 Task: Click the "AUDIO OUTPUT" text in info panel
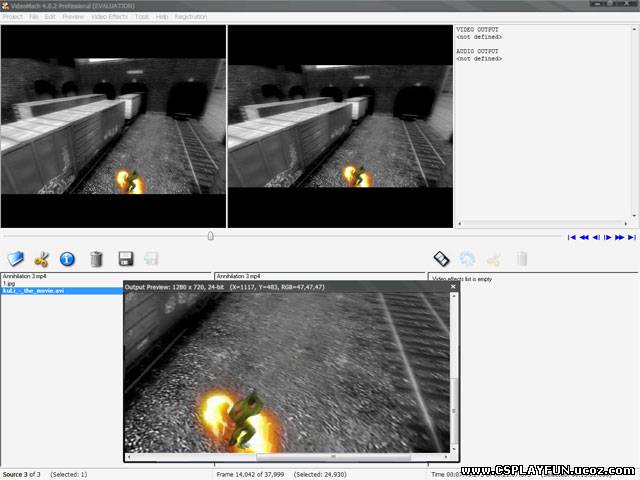click(477, 51)
